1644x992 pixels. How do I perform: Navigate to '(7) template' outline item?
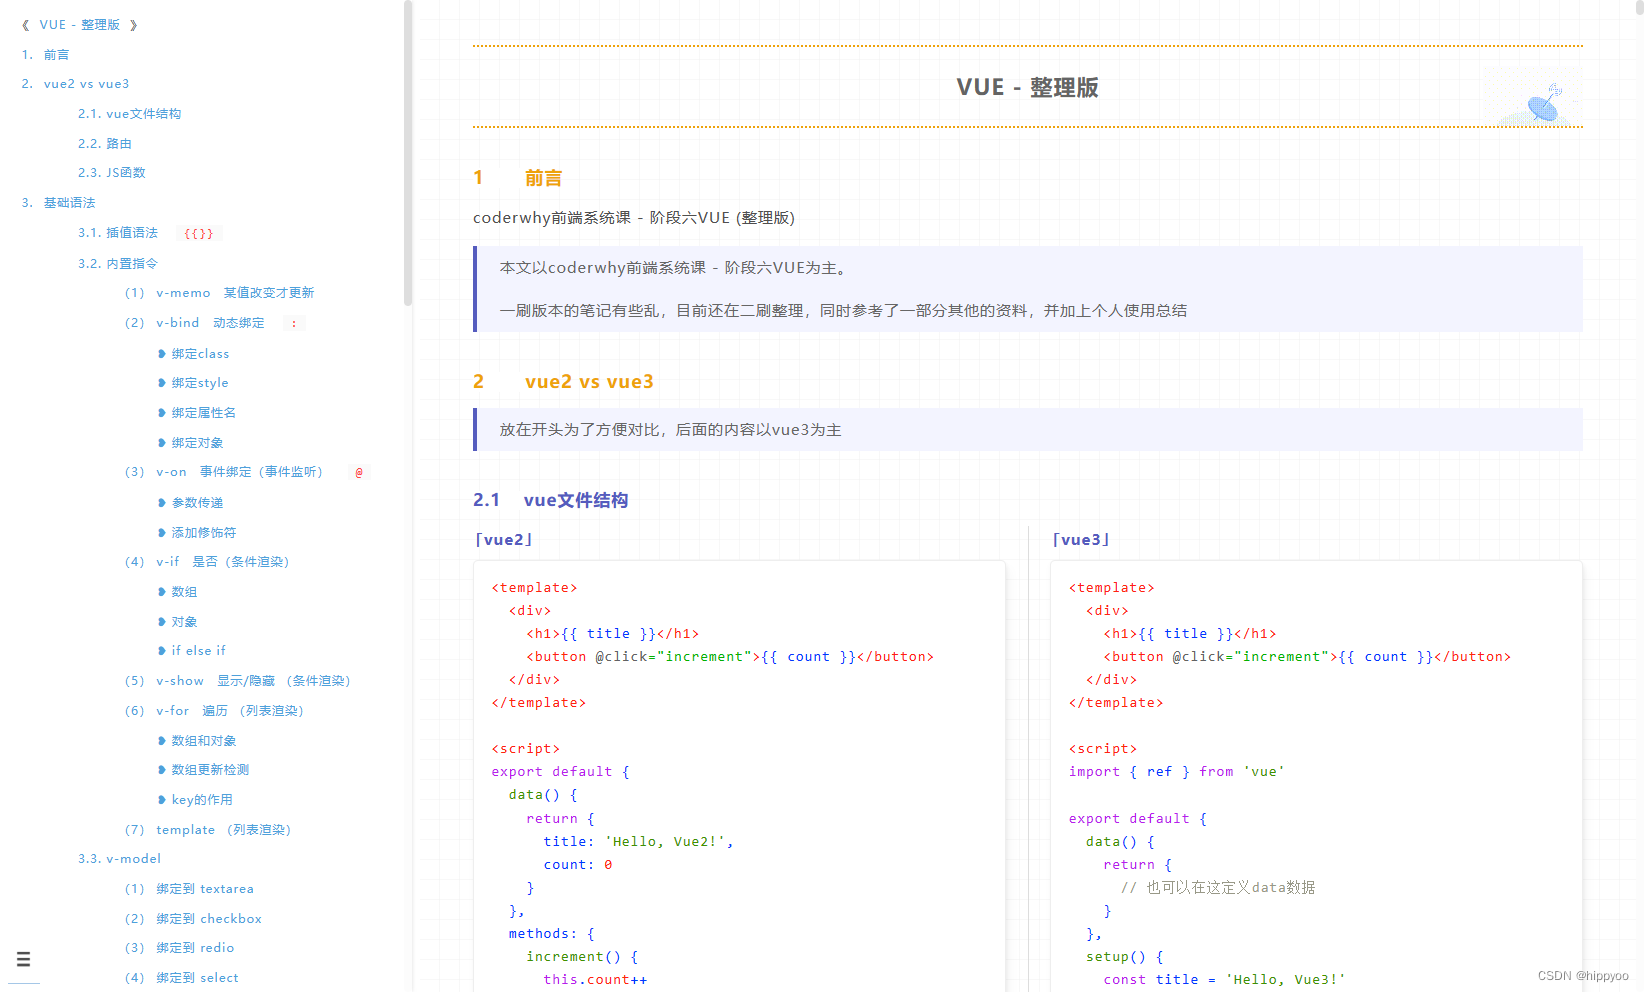208,830
